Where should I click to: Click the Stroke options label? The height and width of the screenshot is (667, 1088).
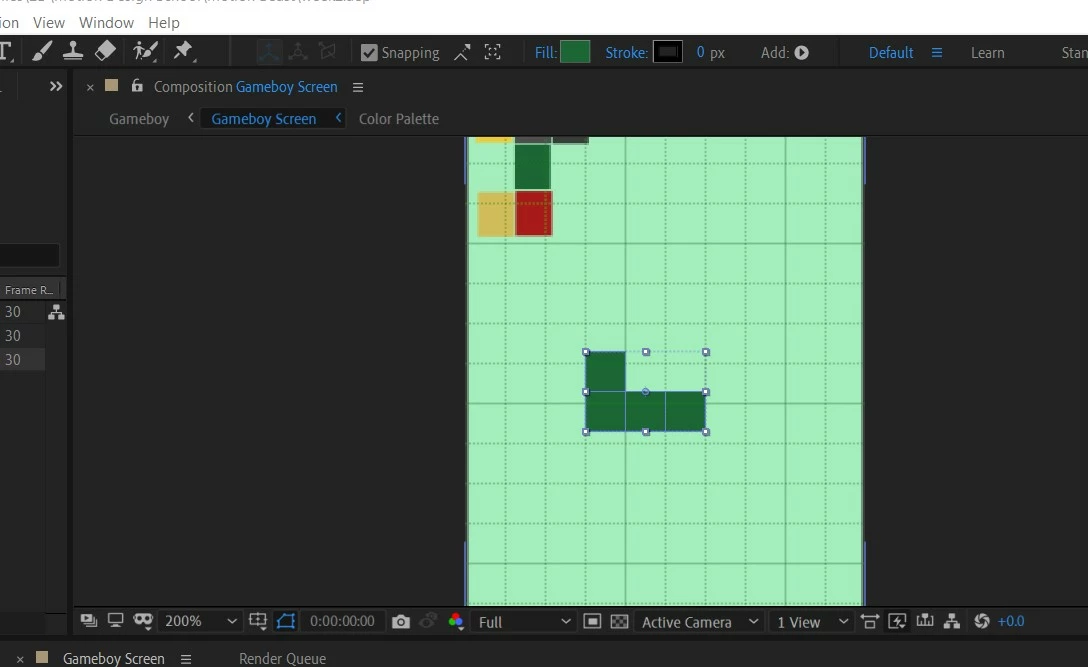click(x=626, y=53)
